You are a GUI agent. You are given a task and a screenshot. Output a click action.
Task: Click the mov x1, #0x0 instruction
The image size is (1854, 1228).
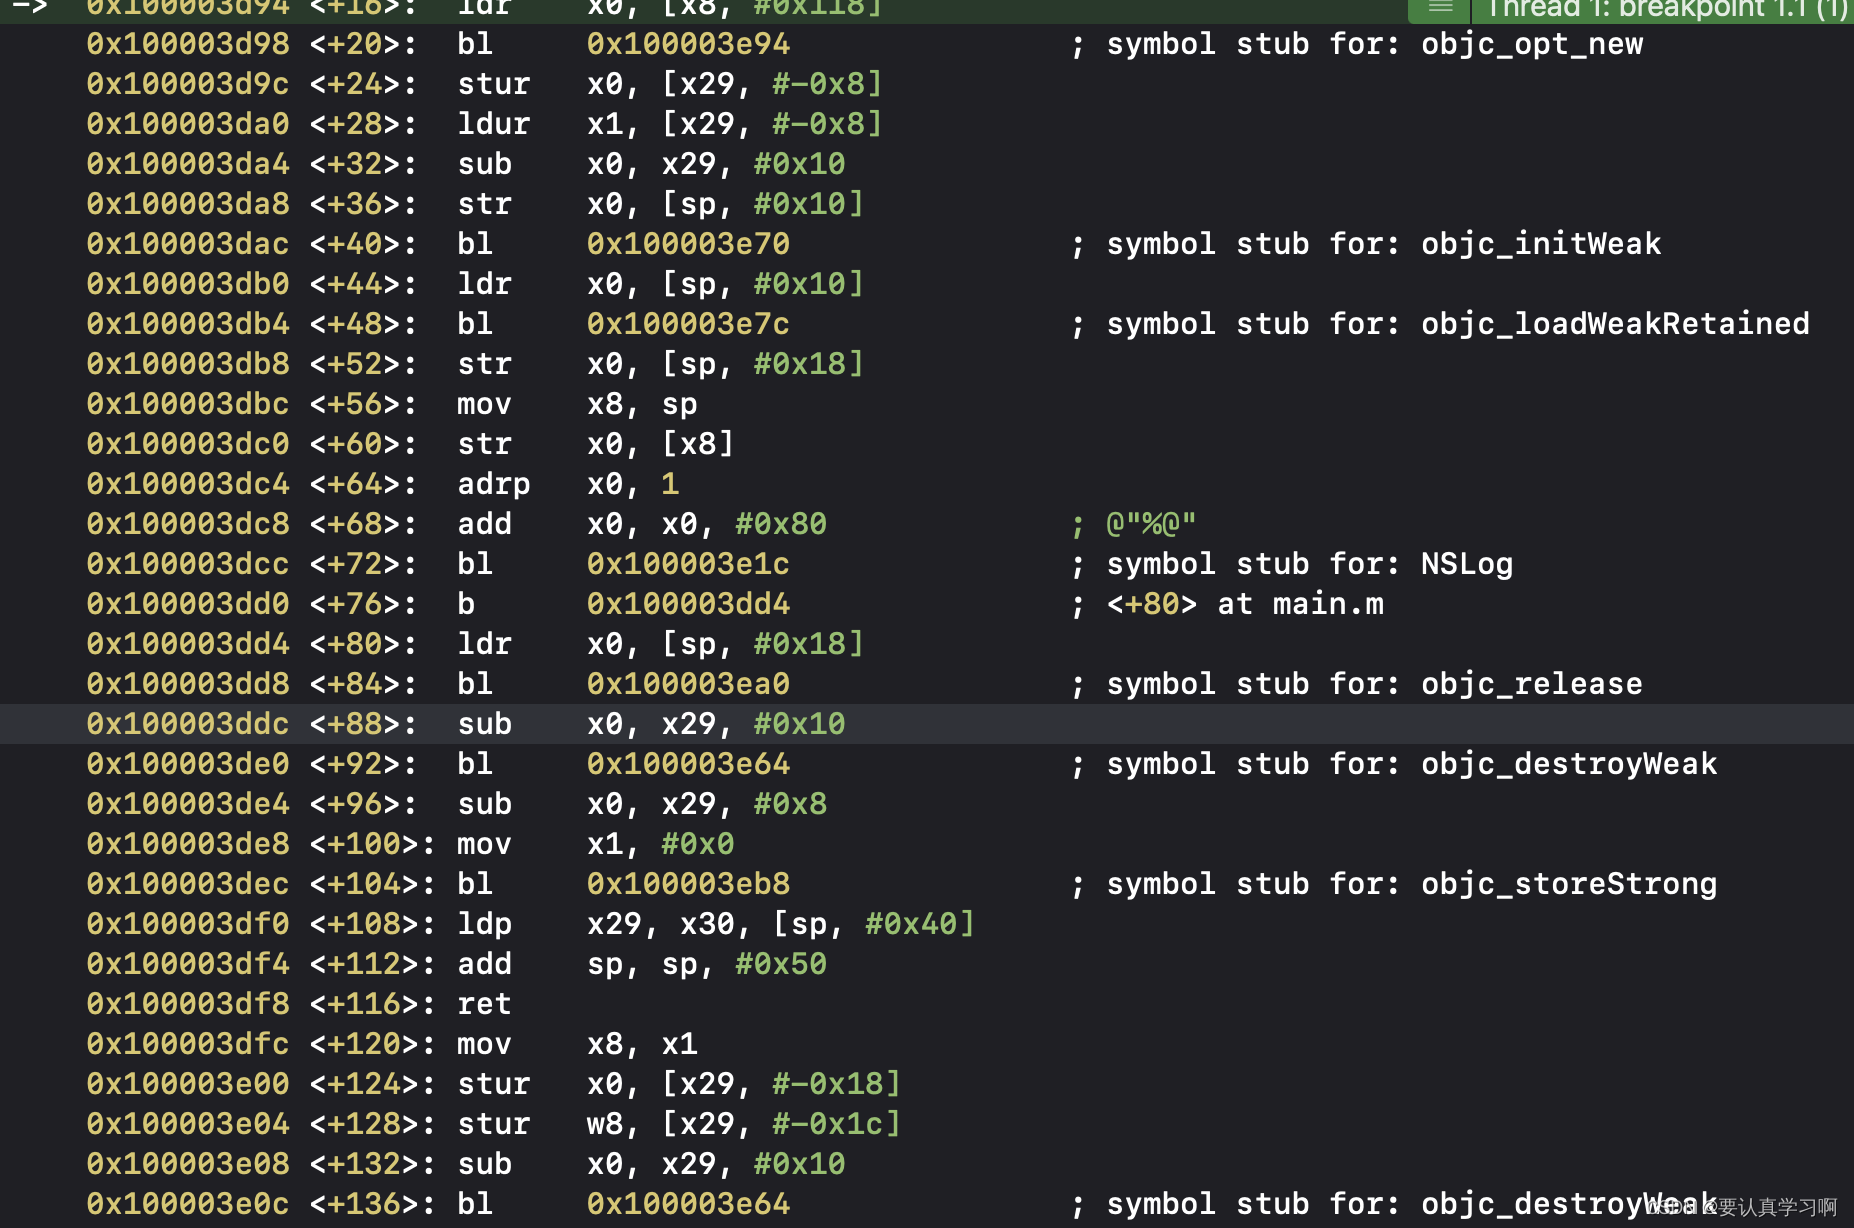pyautogui.click(x=596, y=844)
